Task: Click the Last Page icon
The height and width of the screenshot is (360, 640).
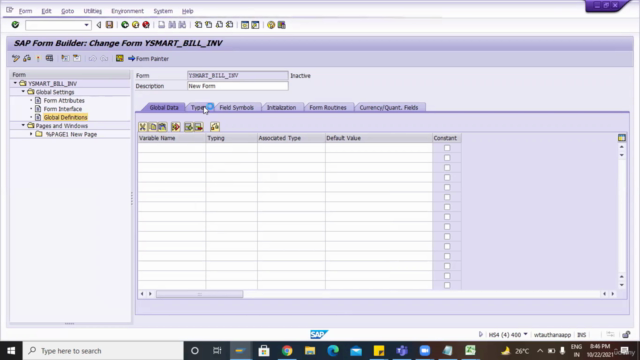Action: click(229, 25)
